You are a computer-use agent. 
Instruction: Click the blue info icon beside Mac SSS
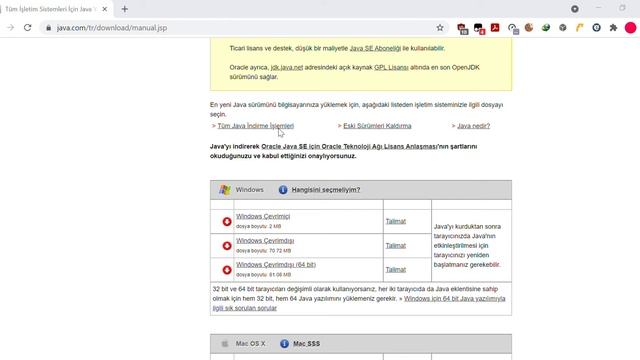284,344
